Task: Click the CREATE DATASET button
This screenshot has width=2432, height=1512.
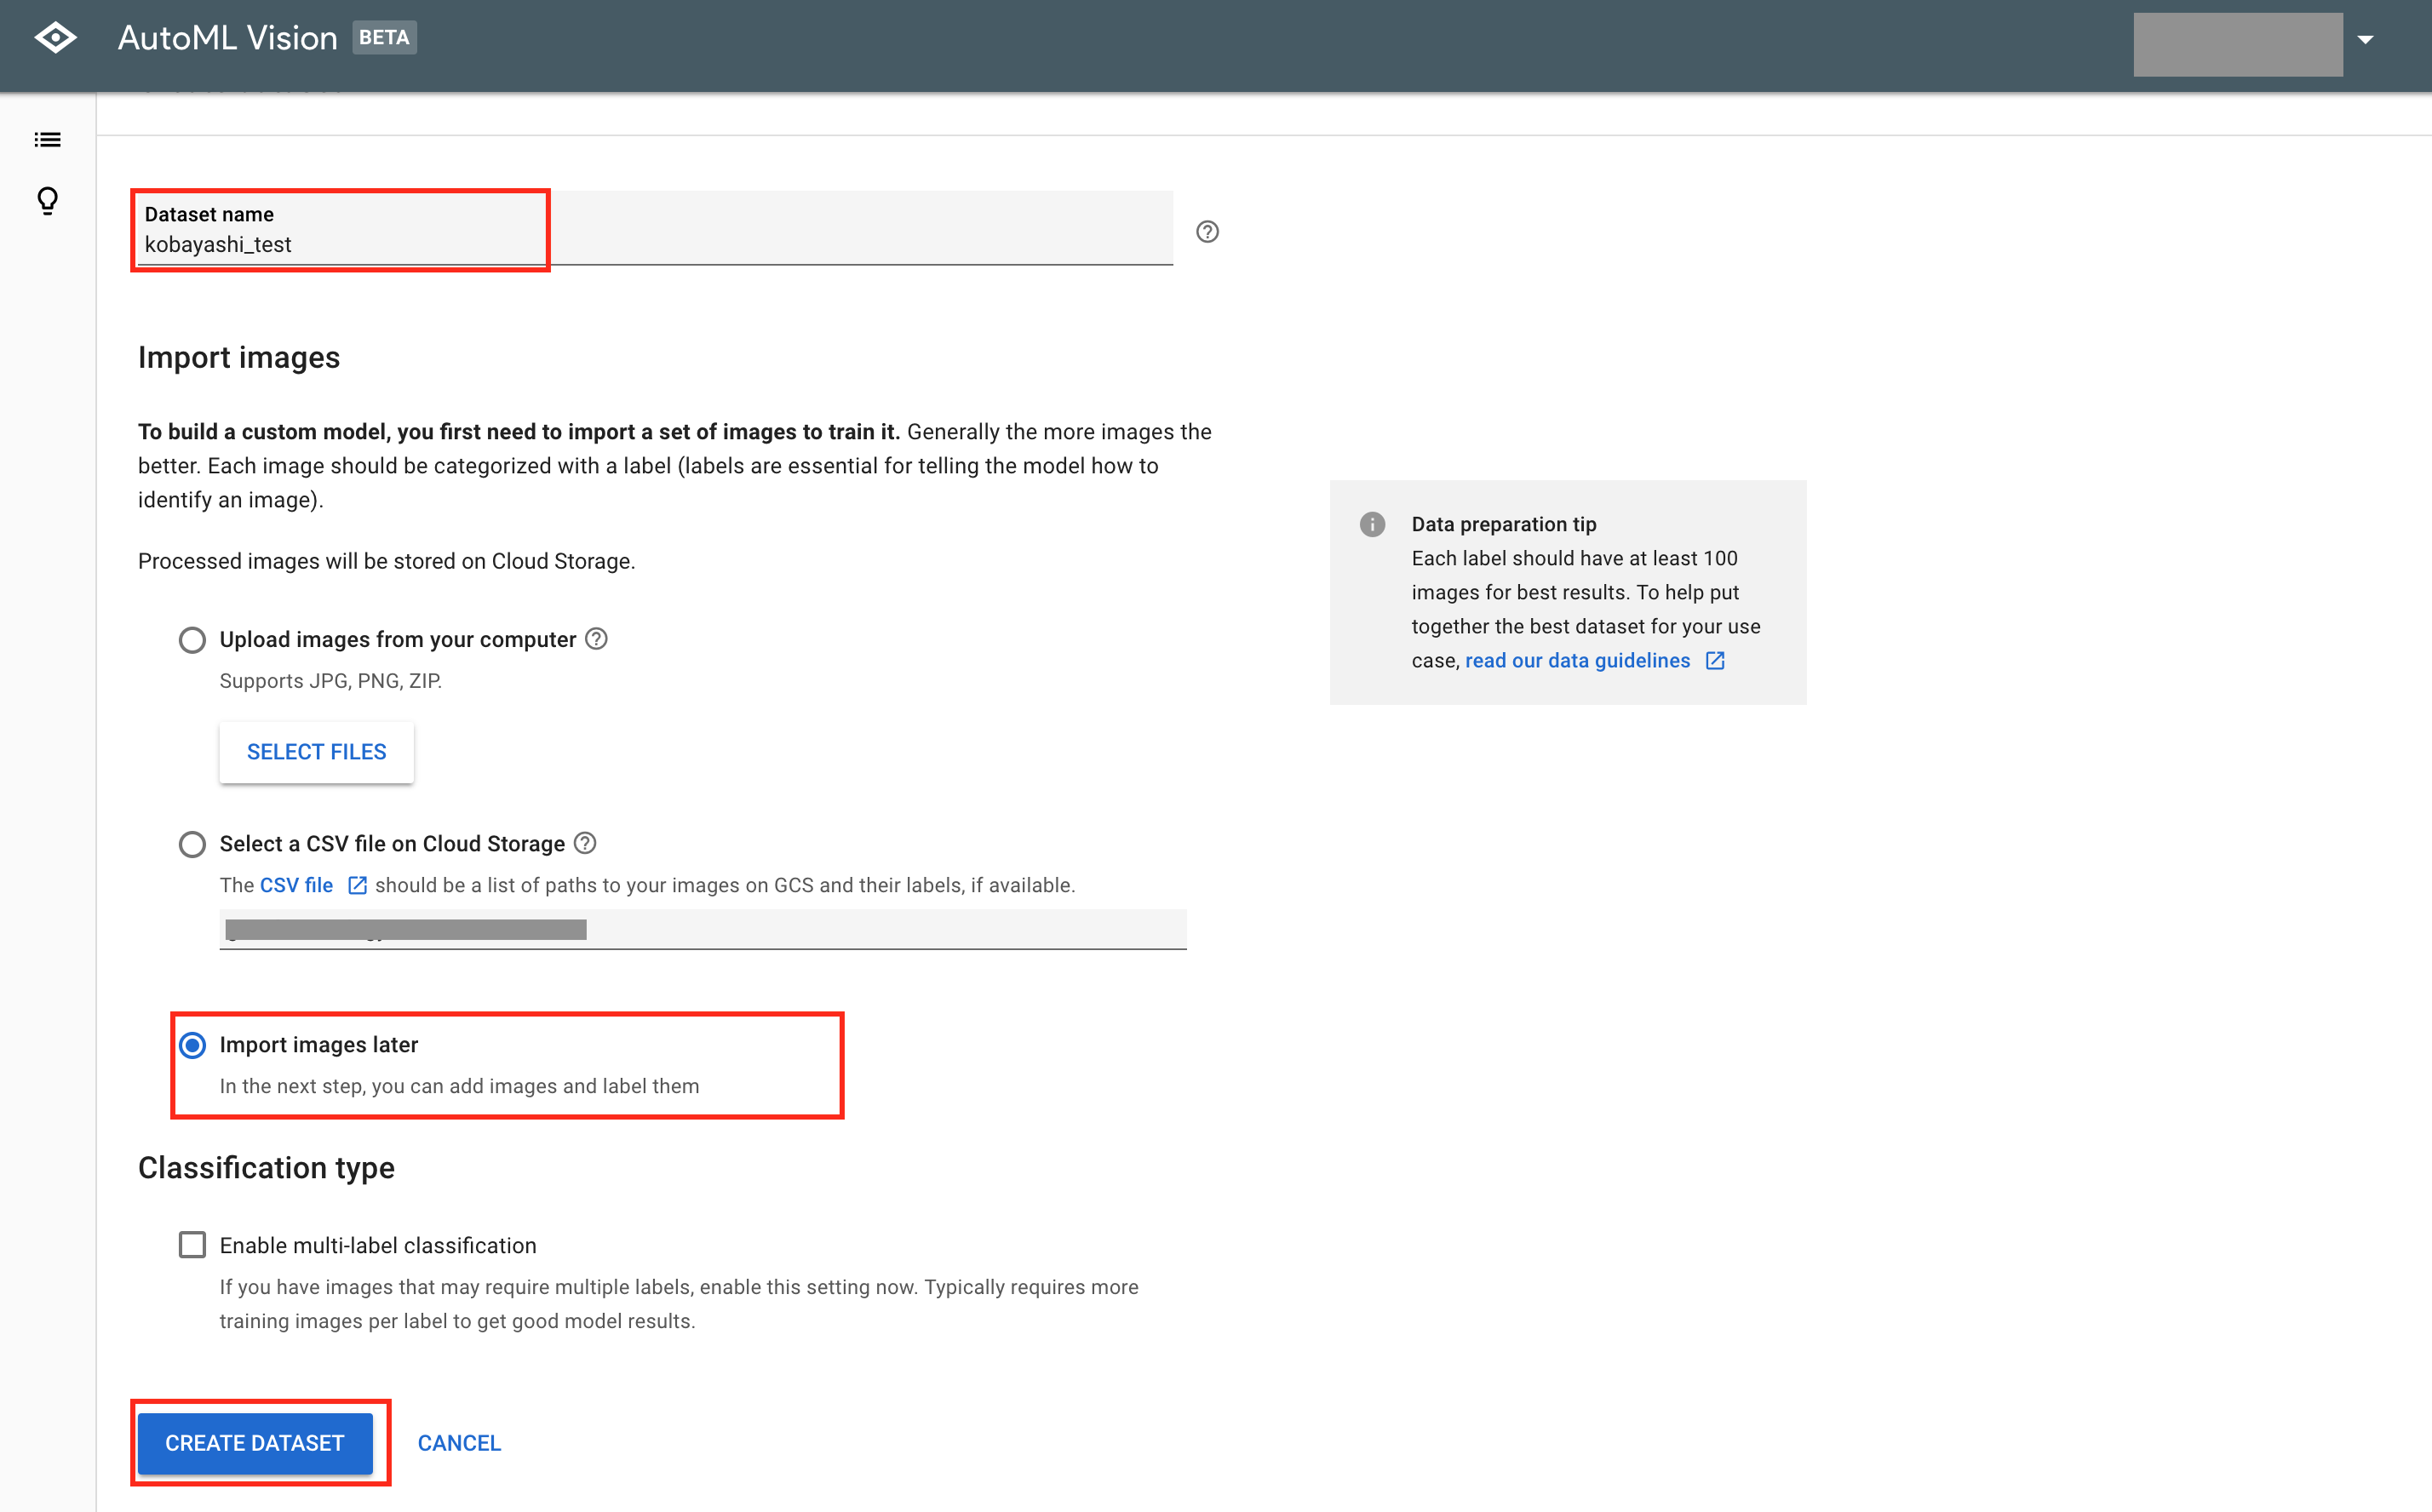Action: [255, 1443]
